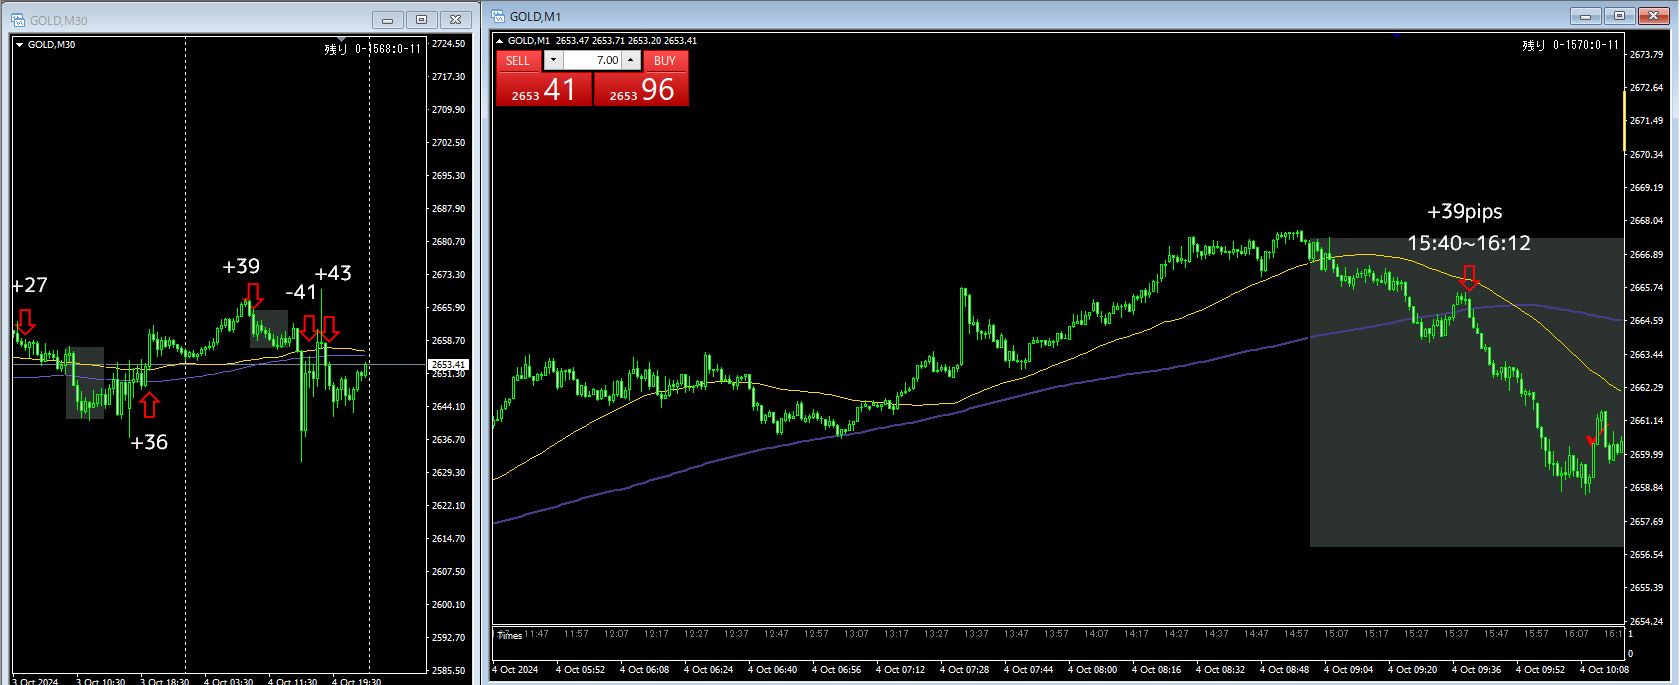Click the 3 Oct 18:30 time label on M30
Image resolution: width=1680 pixels, height=685 pixels.
(165, 682)
